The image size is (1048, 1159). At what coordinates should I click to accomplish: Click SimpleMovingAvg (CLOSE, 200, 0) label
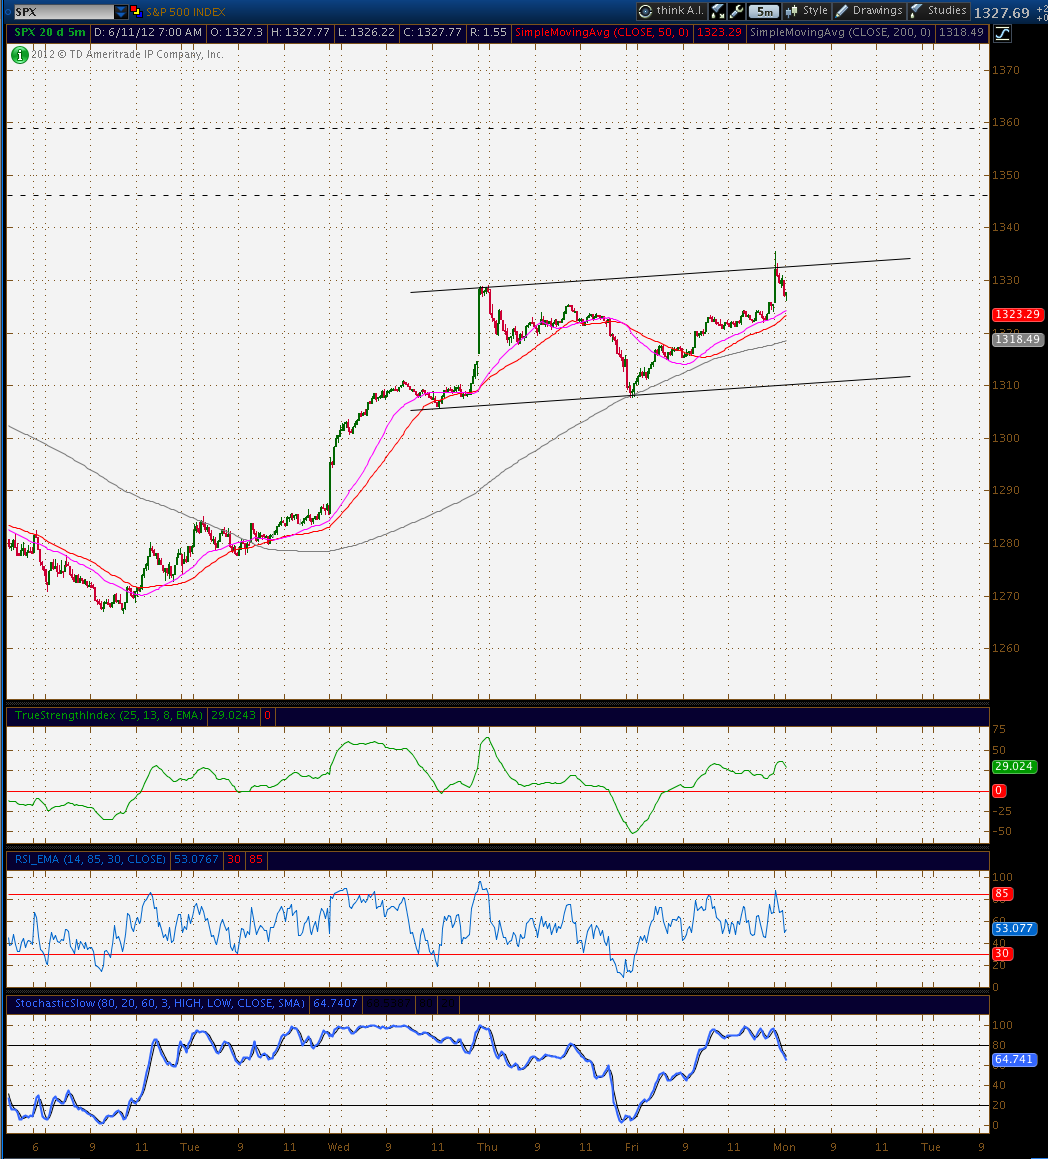pos(840,33)
